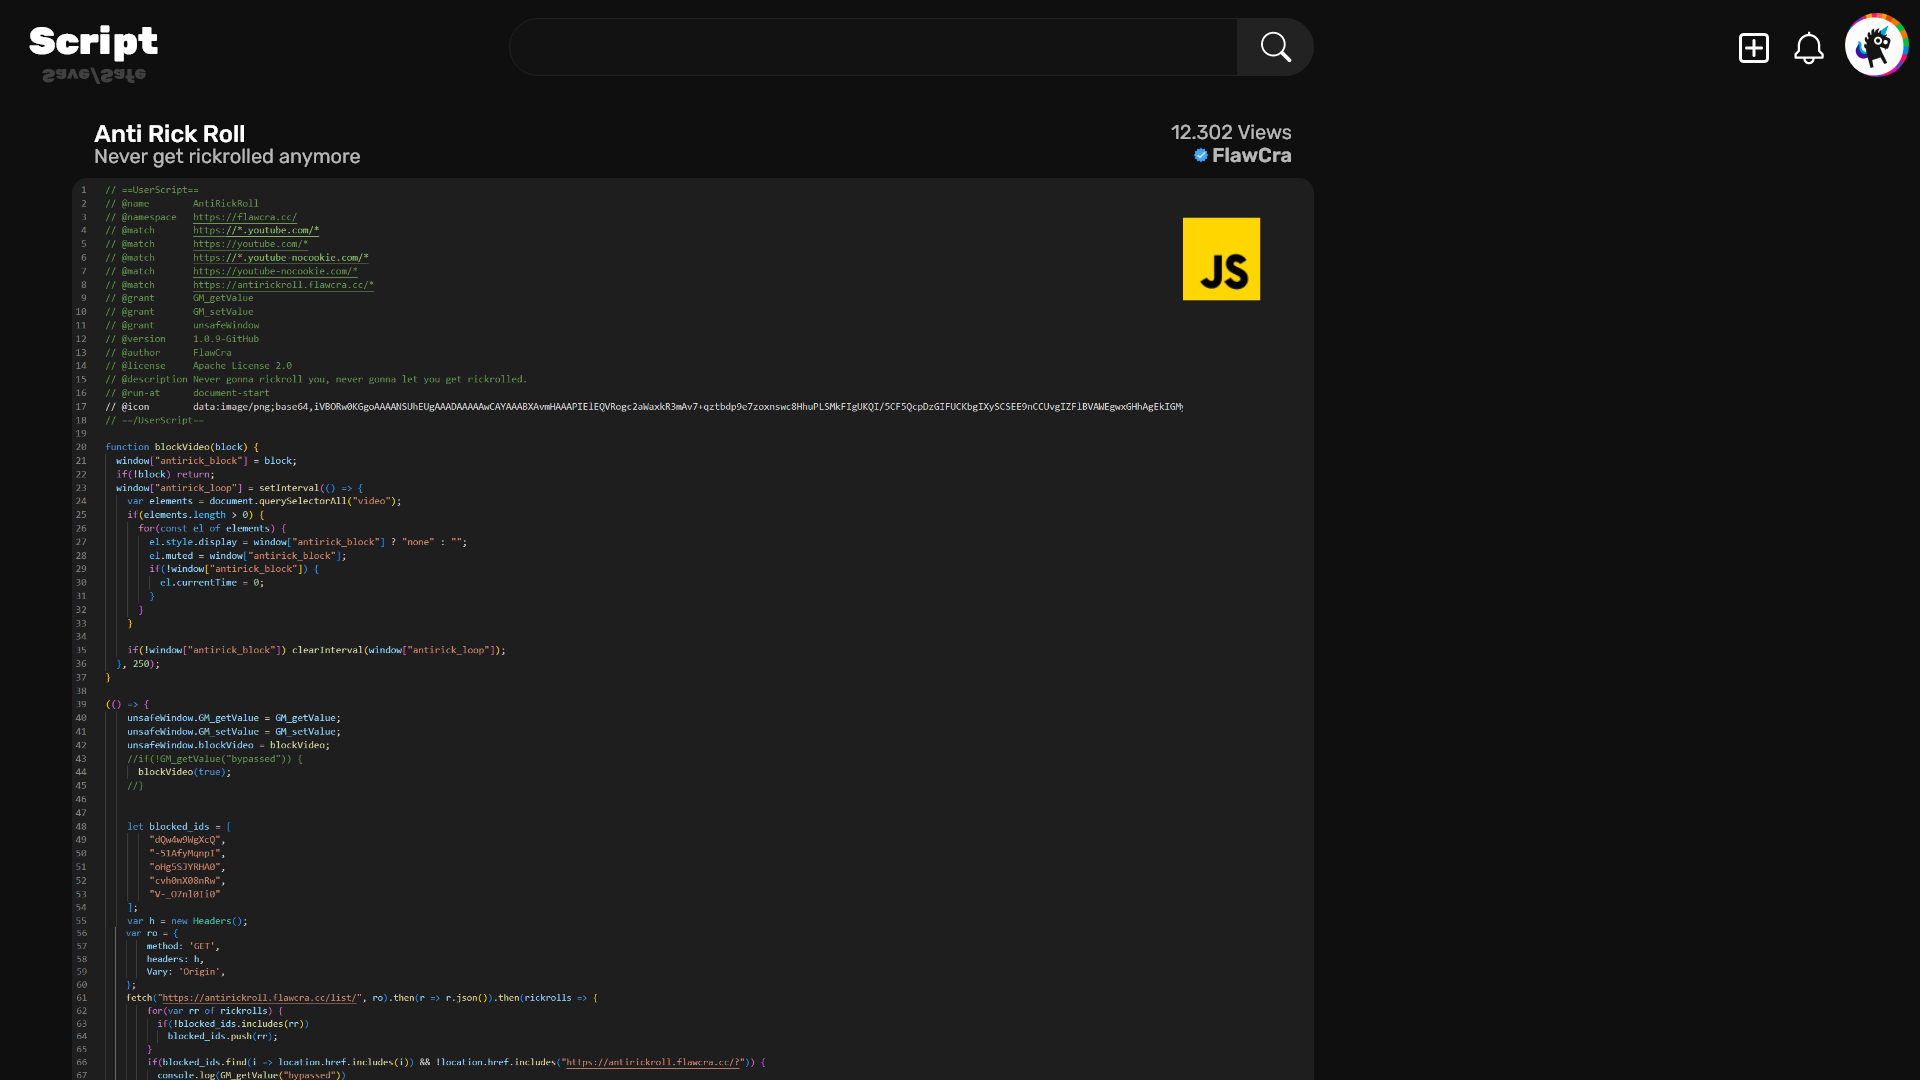This screenshot has height=1080, width=1920.
Task: Open the flawcra.cc namespace link
Action: [244, 216]
